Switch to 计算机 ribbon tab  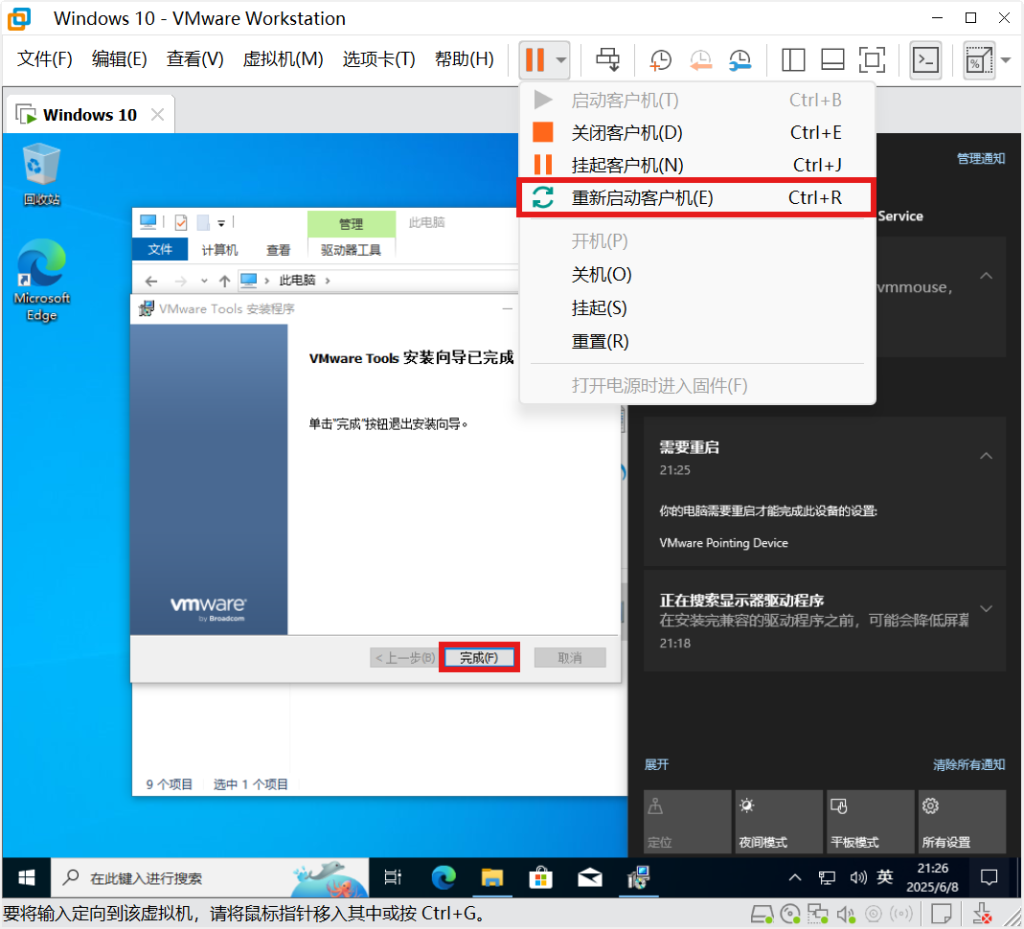(x=219, y=250)
